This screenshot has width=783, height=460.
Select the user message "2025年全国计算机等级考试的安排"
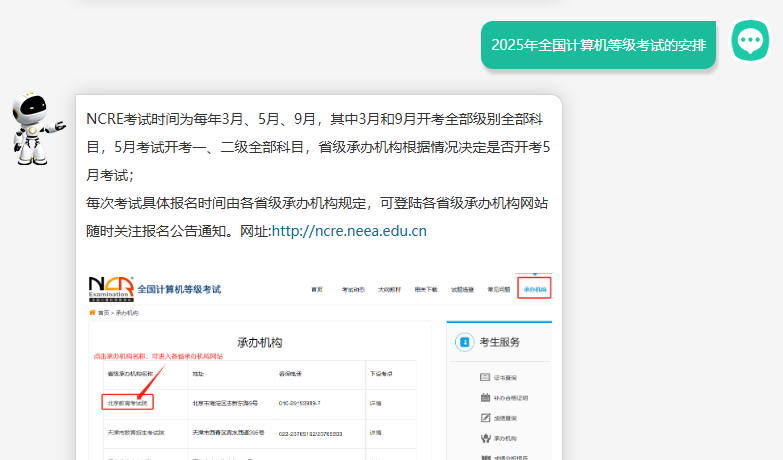point(598,45)
